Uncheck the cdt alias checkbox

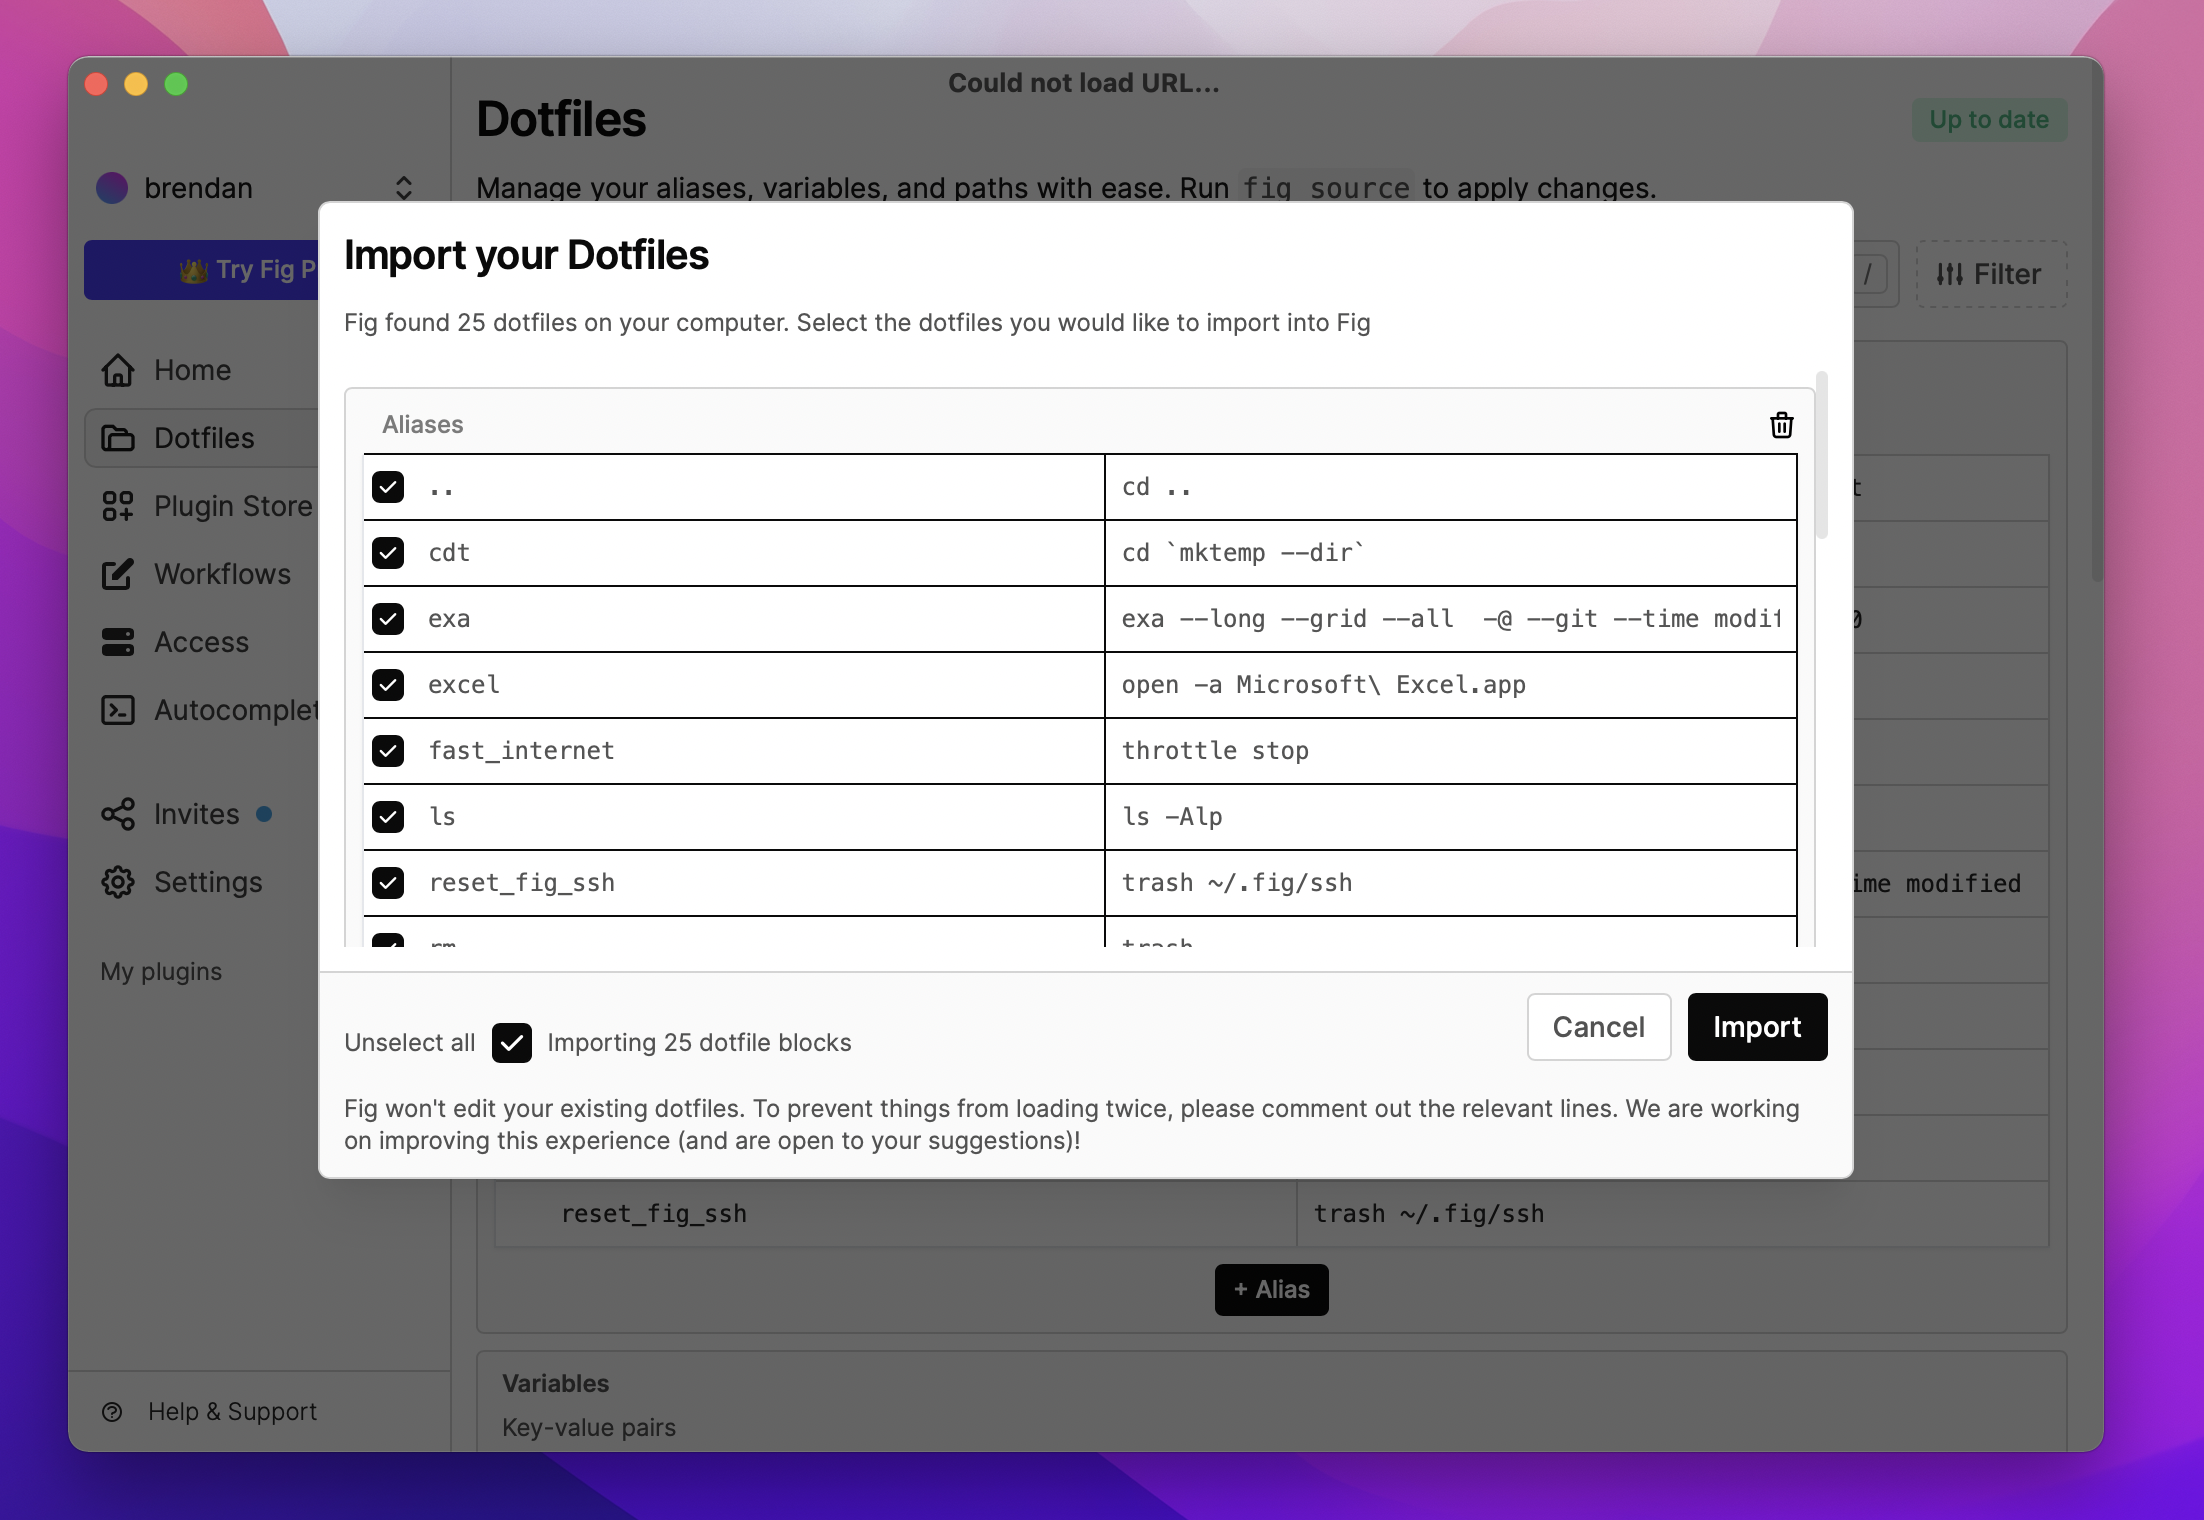coord(388,553)
